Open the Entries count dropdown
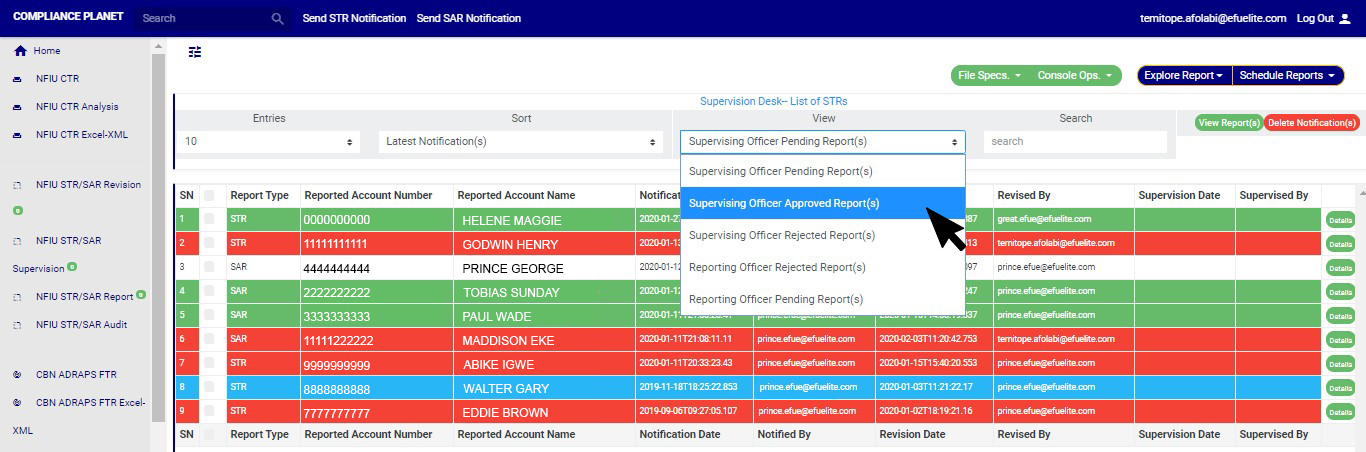This screenshot has width=1366, height=452. point(269,142)
